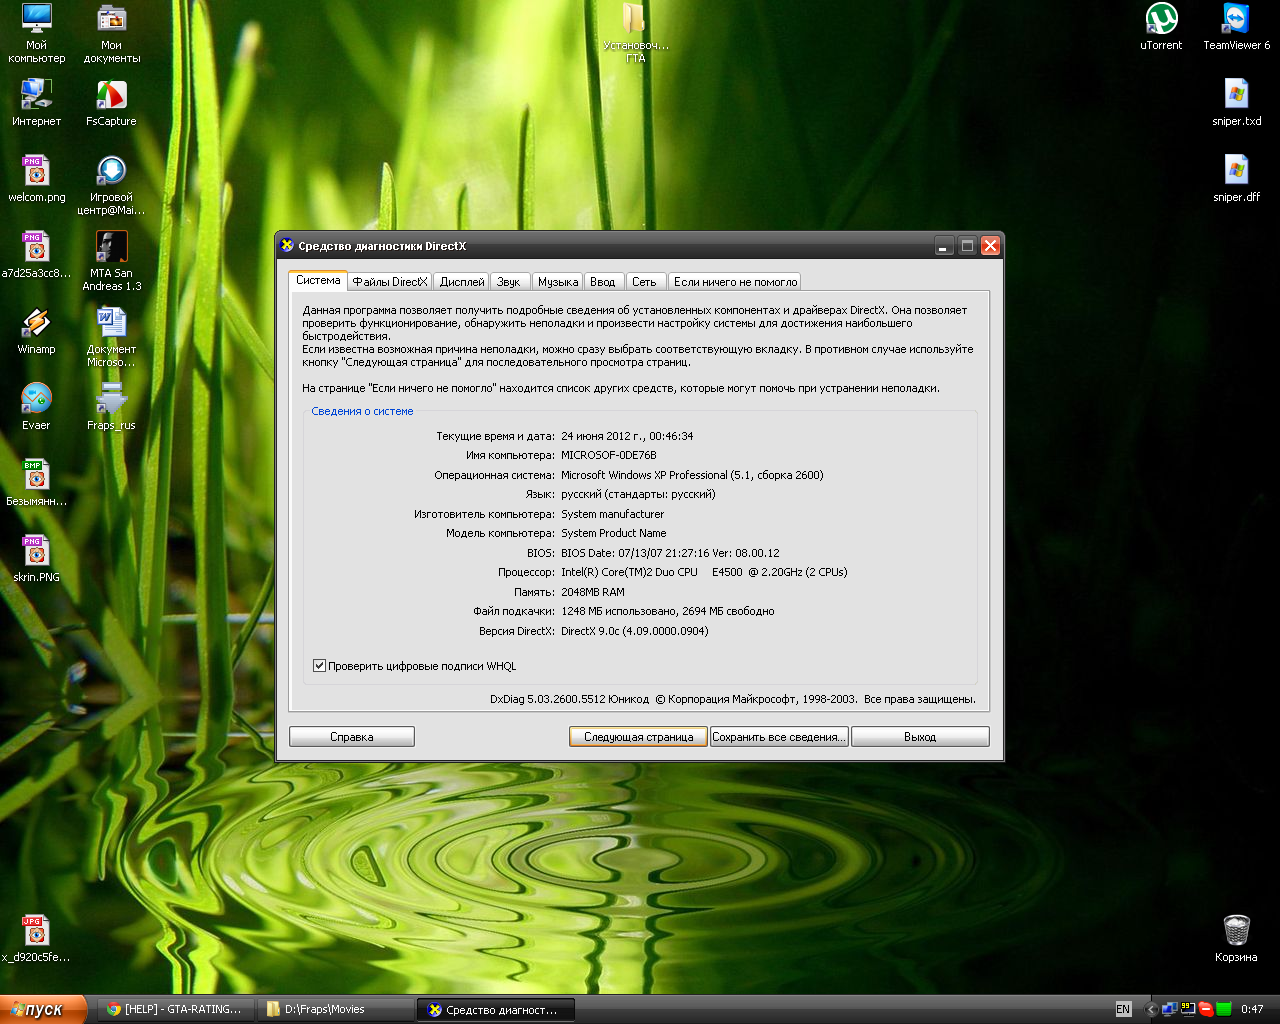Click the DirectX dialog title bar icon
The width and height of the screenshot is (1280, 1024).
(287, 245)
